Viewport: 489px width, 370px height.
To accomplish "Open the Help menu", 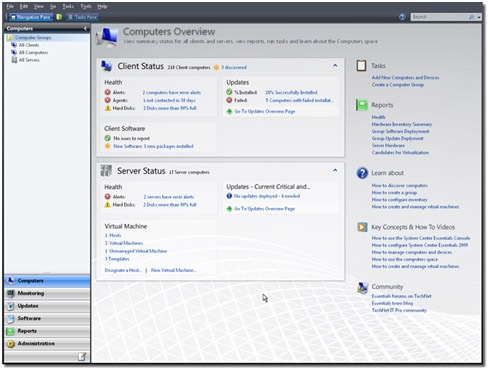I will coord(102,6).
